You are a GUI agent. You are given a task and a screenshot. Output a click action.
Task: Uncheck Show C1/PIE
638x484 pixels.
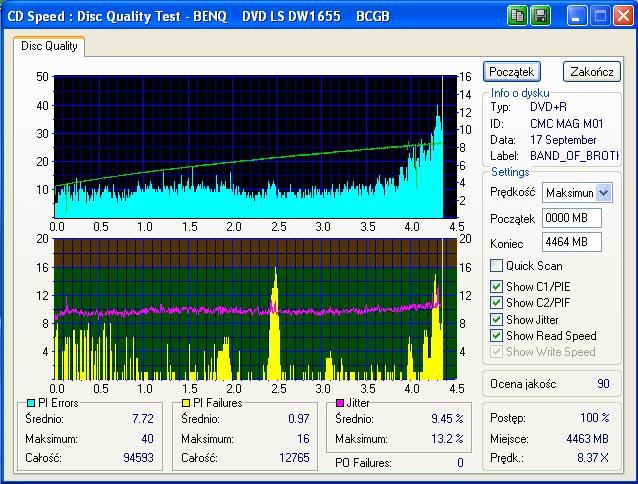pos(496,286)
